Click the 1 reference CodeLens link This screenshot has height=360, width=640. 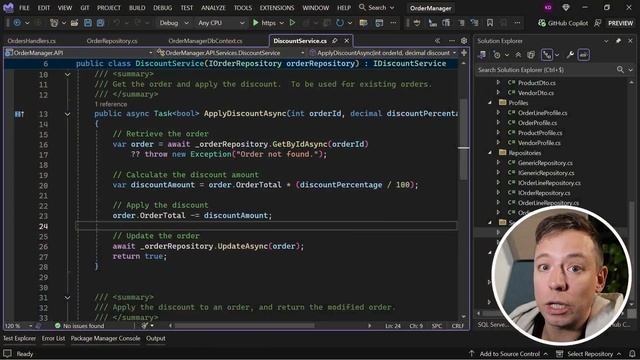point(110,104)
